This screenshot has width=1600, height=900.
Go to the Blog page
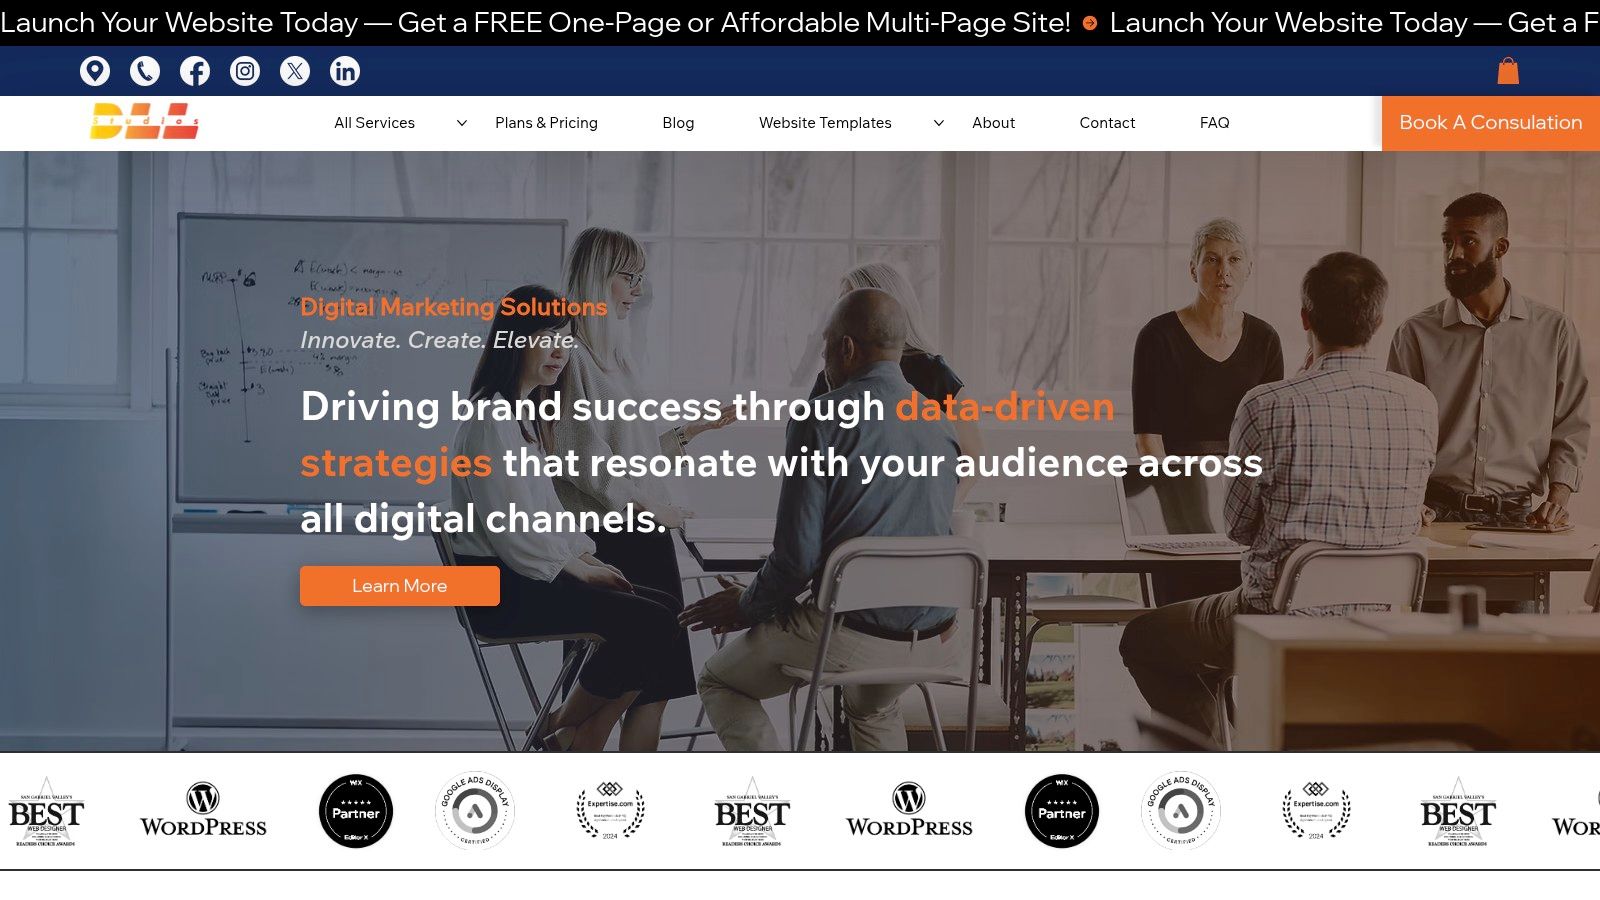pos(678,123)
